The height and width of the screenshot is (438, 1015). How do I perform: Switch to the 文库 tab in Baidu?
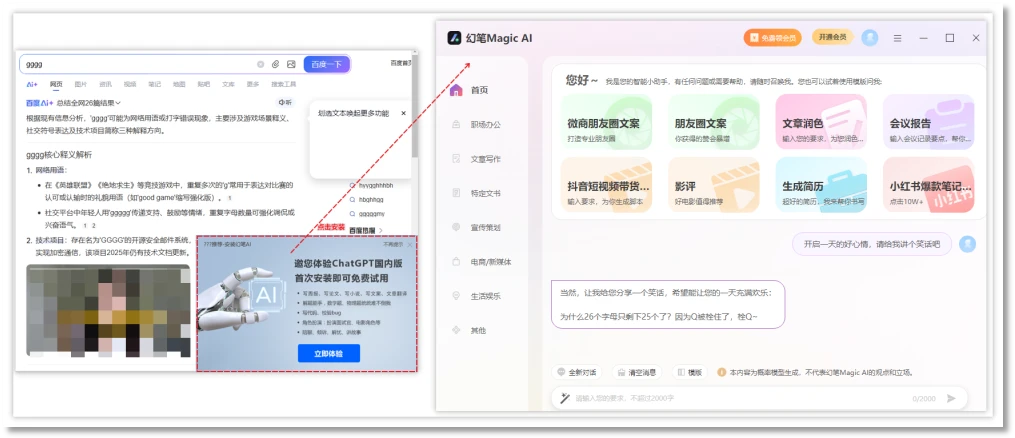tap(229, 84)
